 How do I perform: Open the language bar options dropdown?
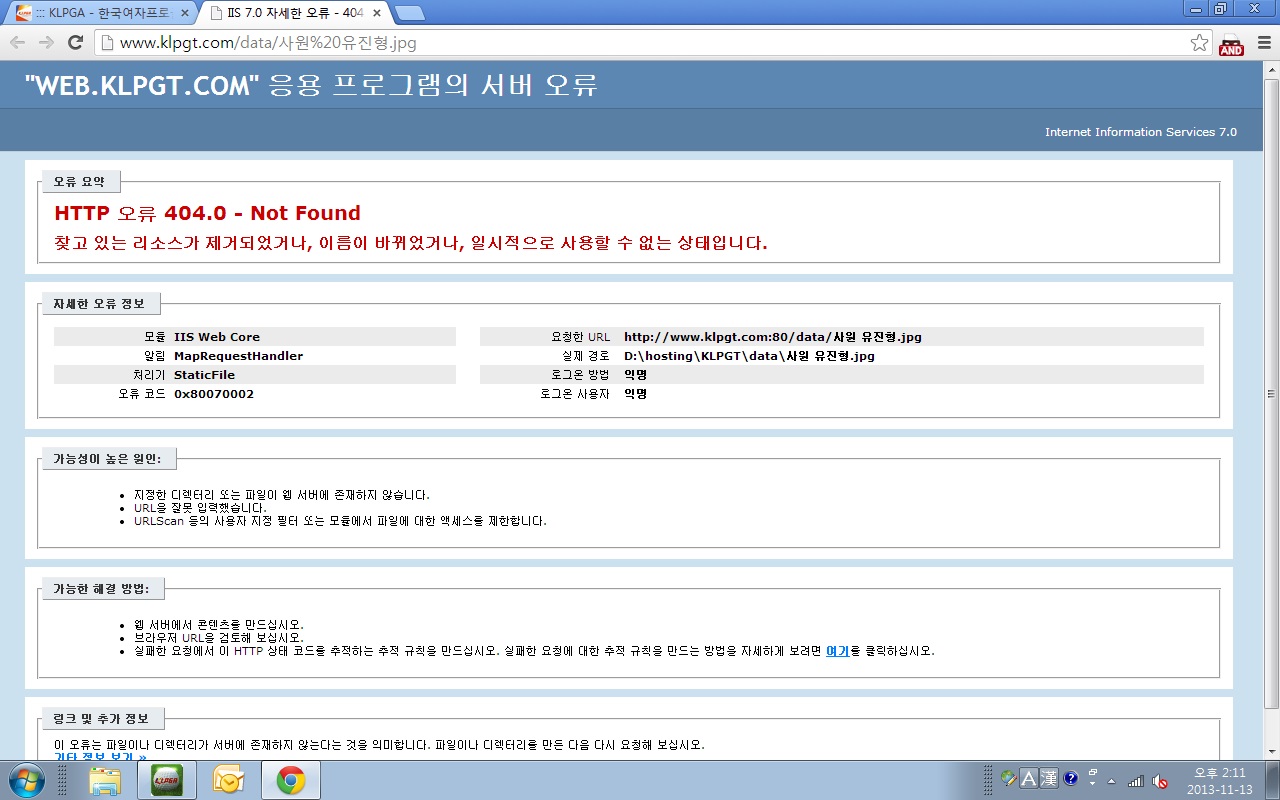click(x=1092, y=785)
